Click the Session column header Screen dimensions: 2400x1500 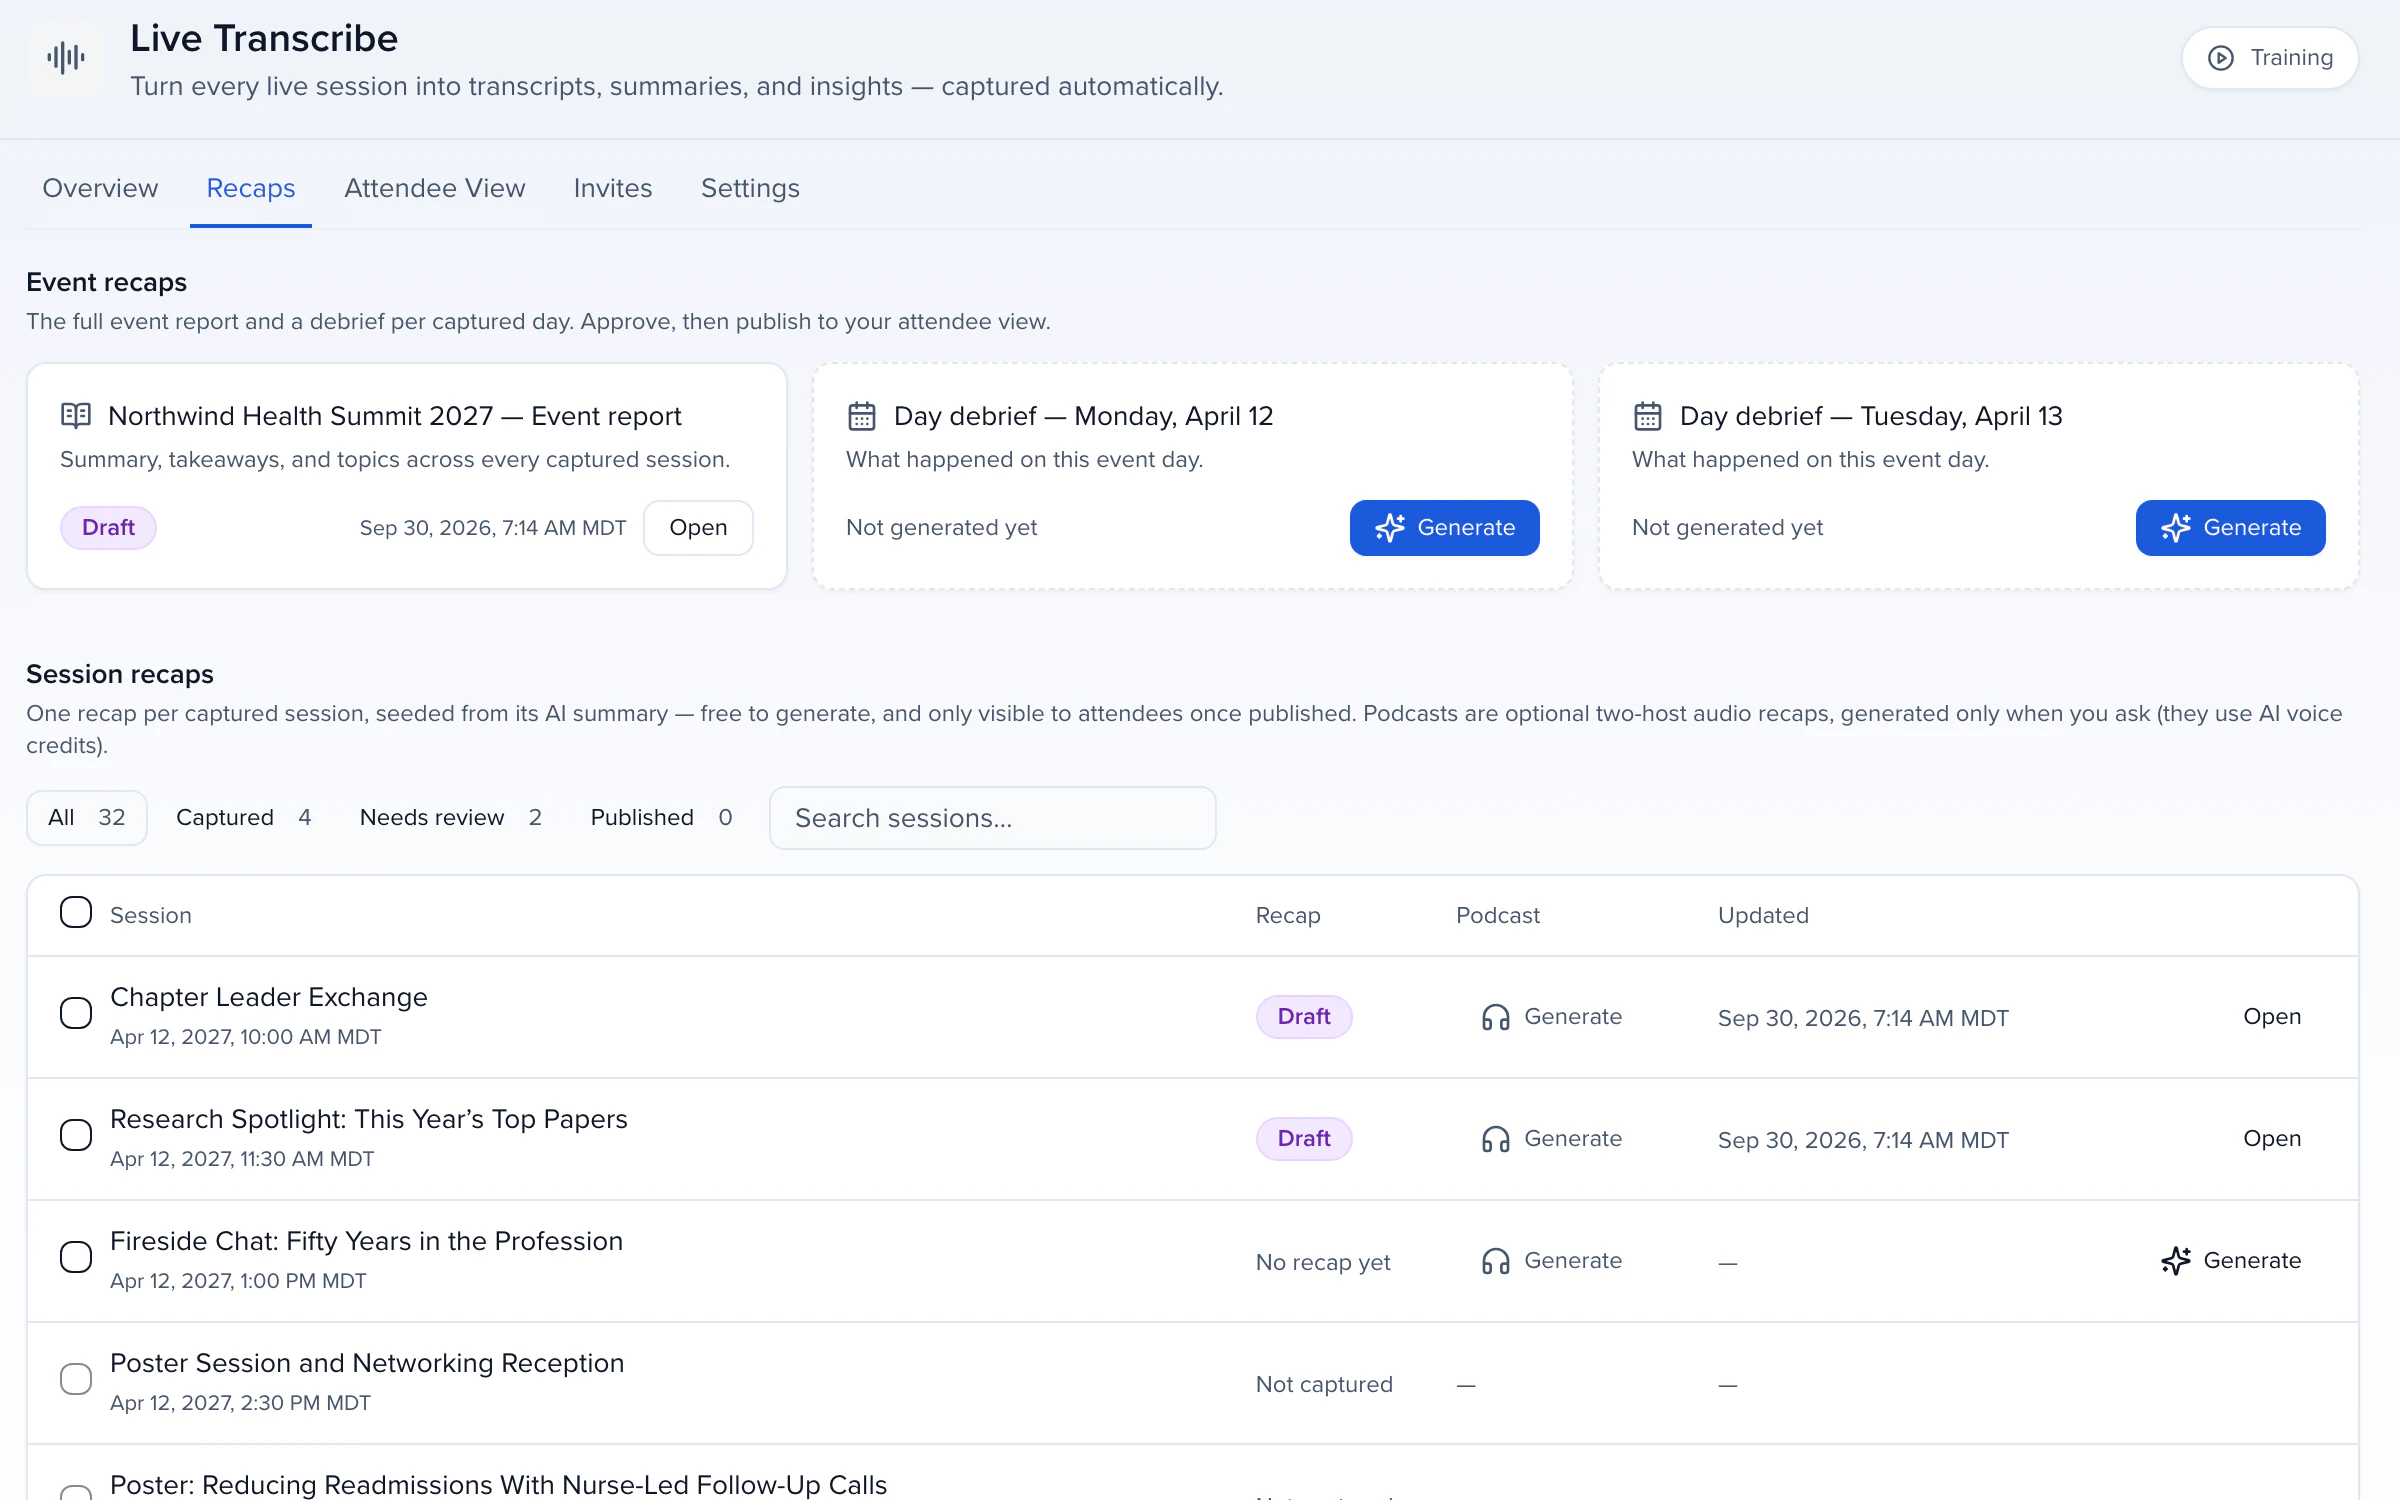click(150, 915)
